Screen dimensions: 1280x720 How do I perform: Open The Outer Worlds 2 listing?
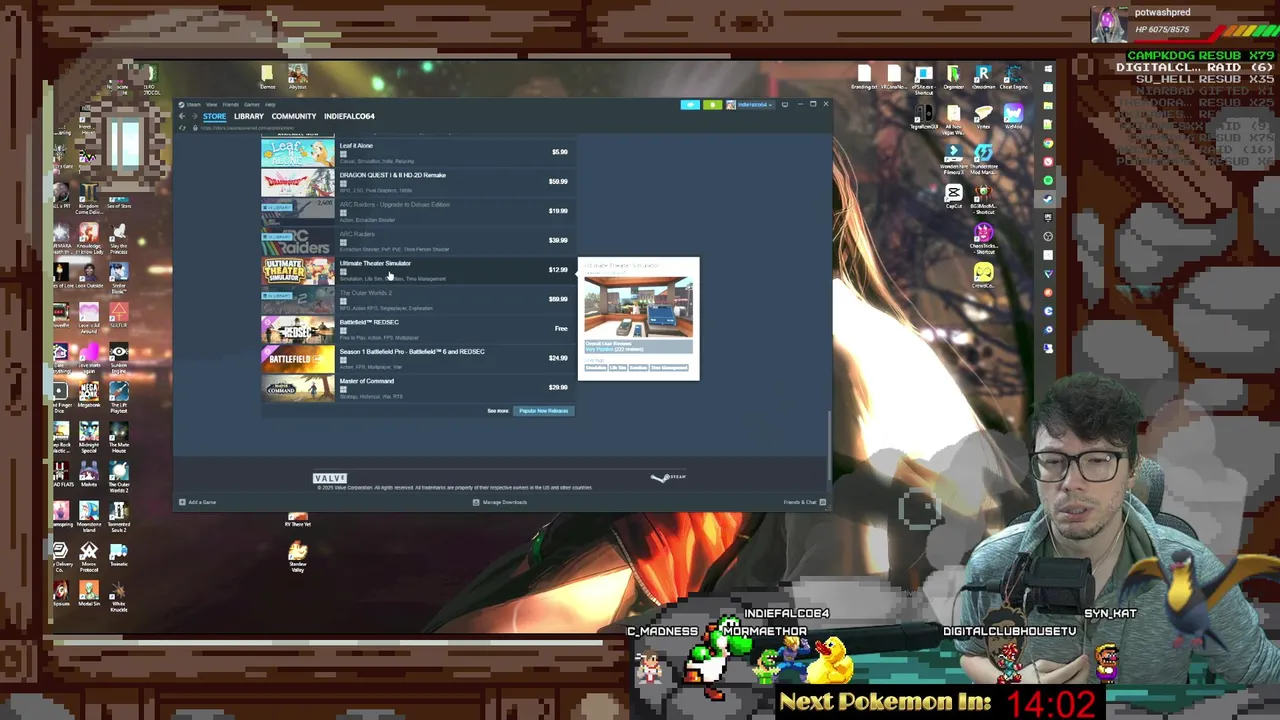[x=416, y=299]
